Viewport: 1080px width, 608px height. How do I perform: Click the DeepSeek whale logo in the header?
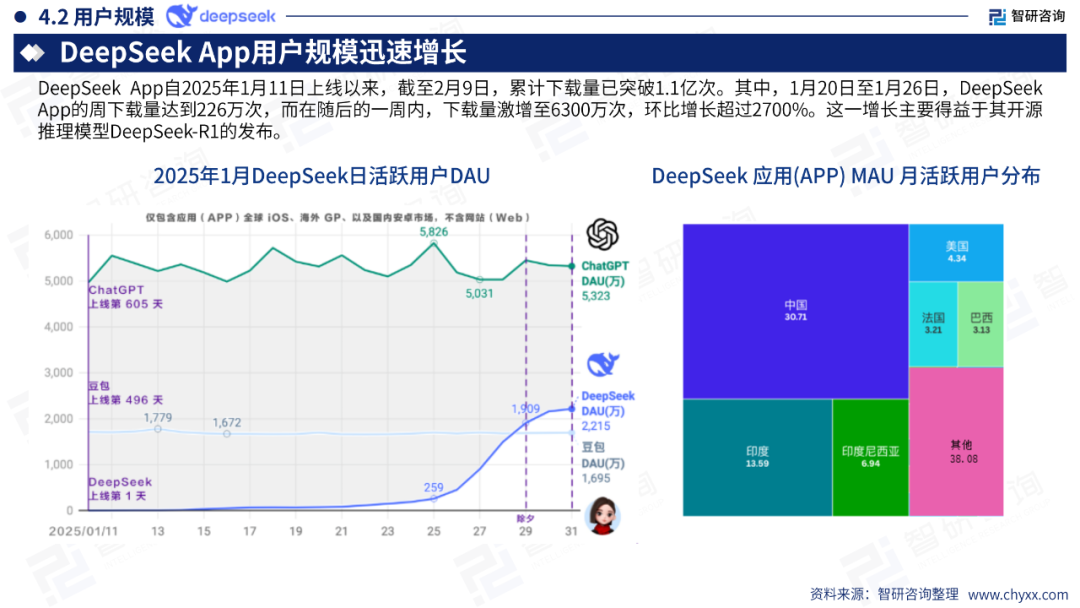pos(182,16)
